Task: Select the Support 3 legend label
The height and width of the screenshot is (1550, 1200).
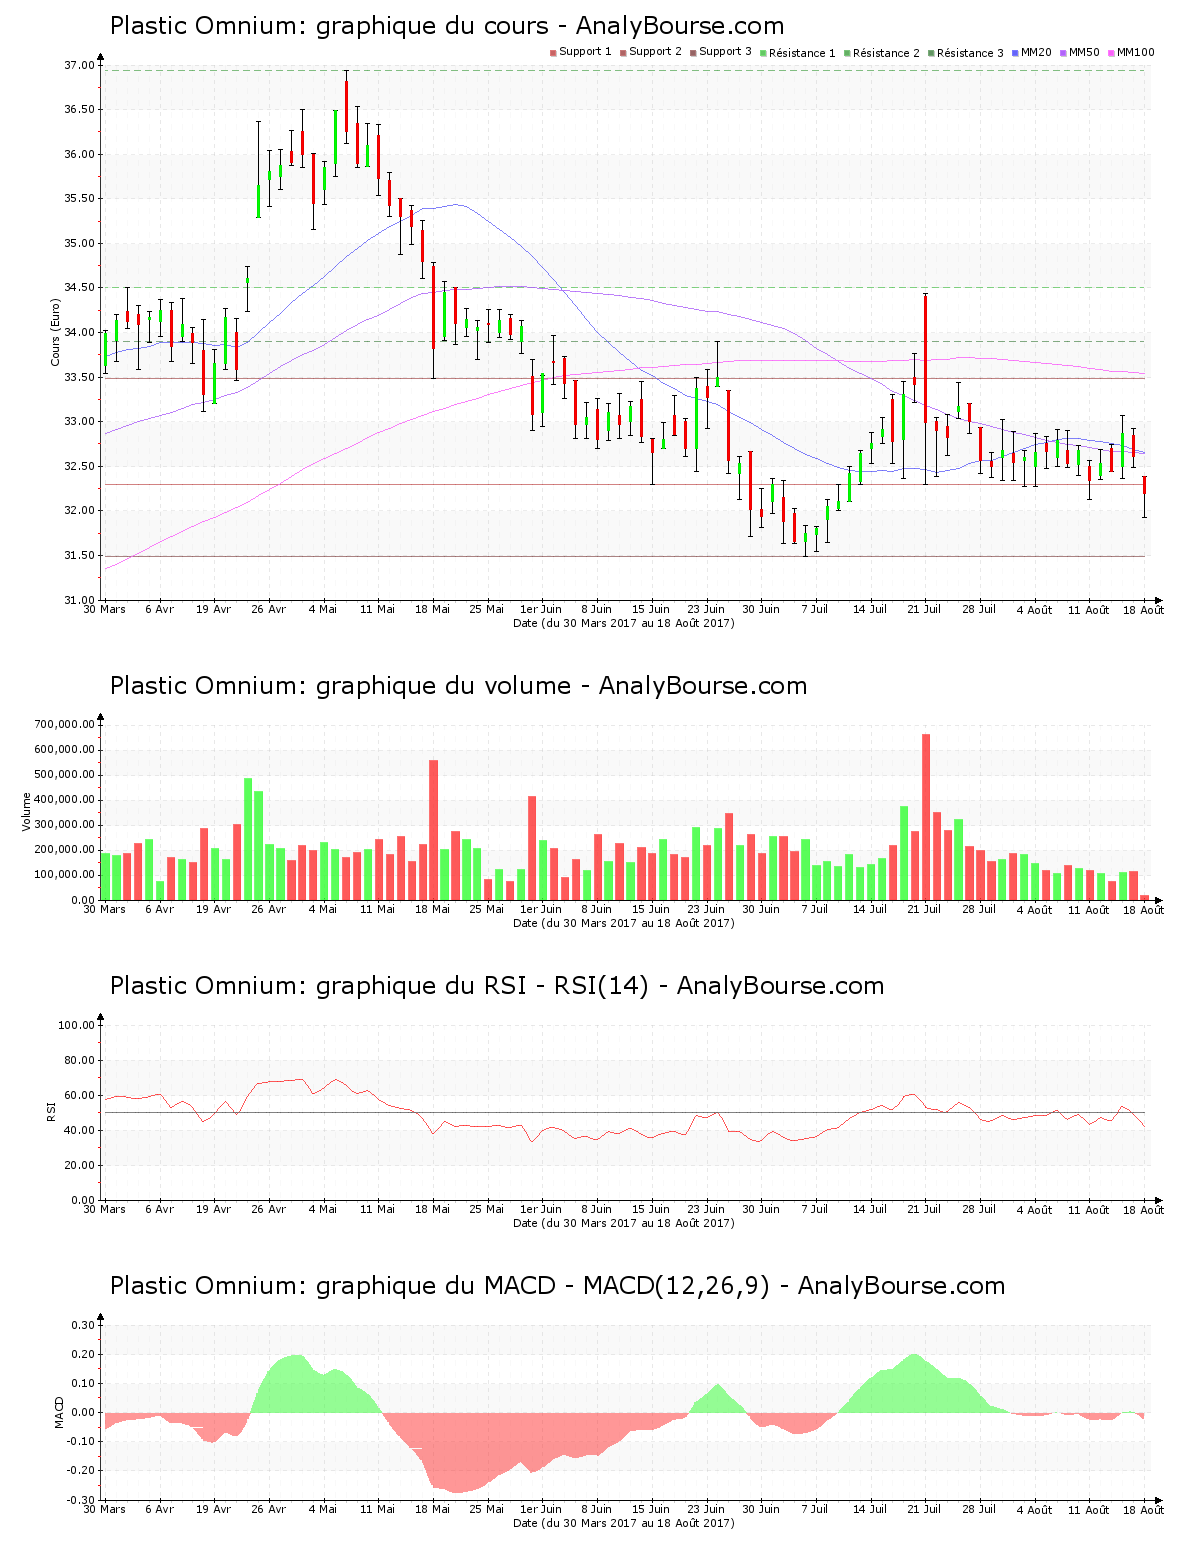Action: tap(725, 52)
